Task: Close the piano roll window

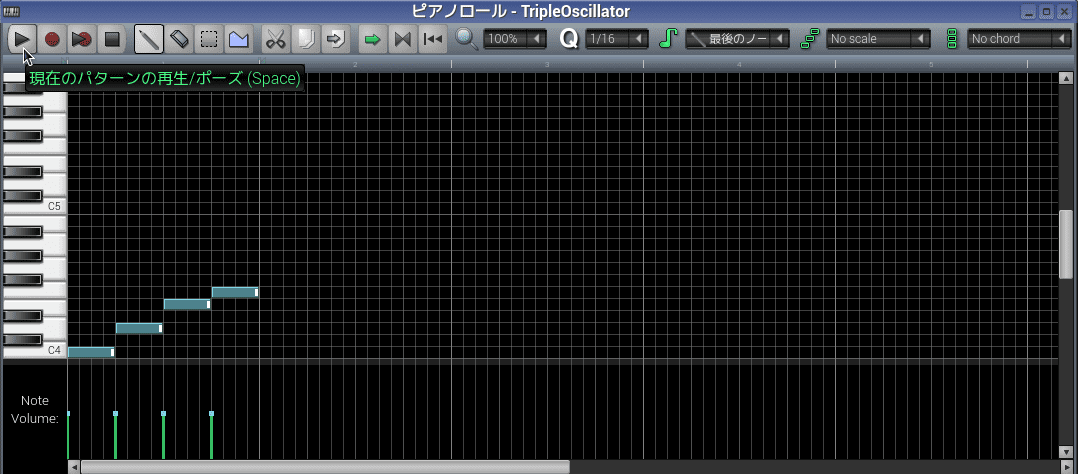Action: (1063, 12)
